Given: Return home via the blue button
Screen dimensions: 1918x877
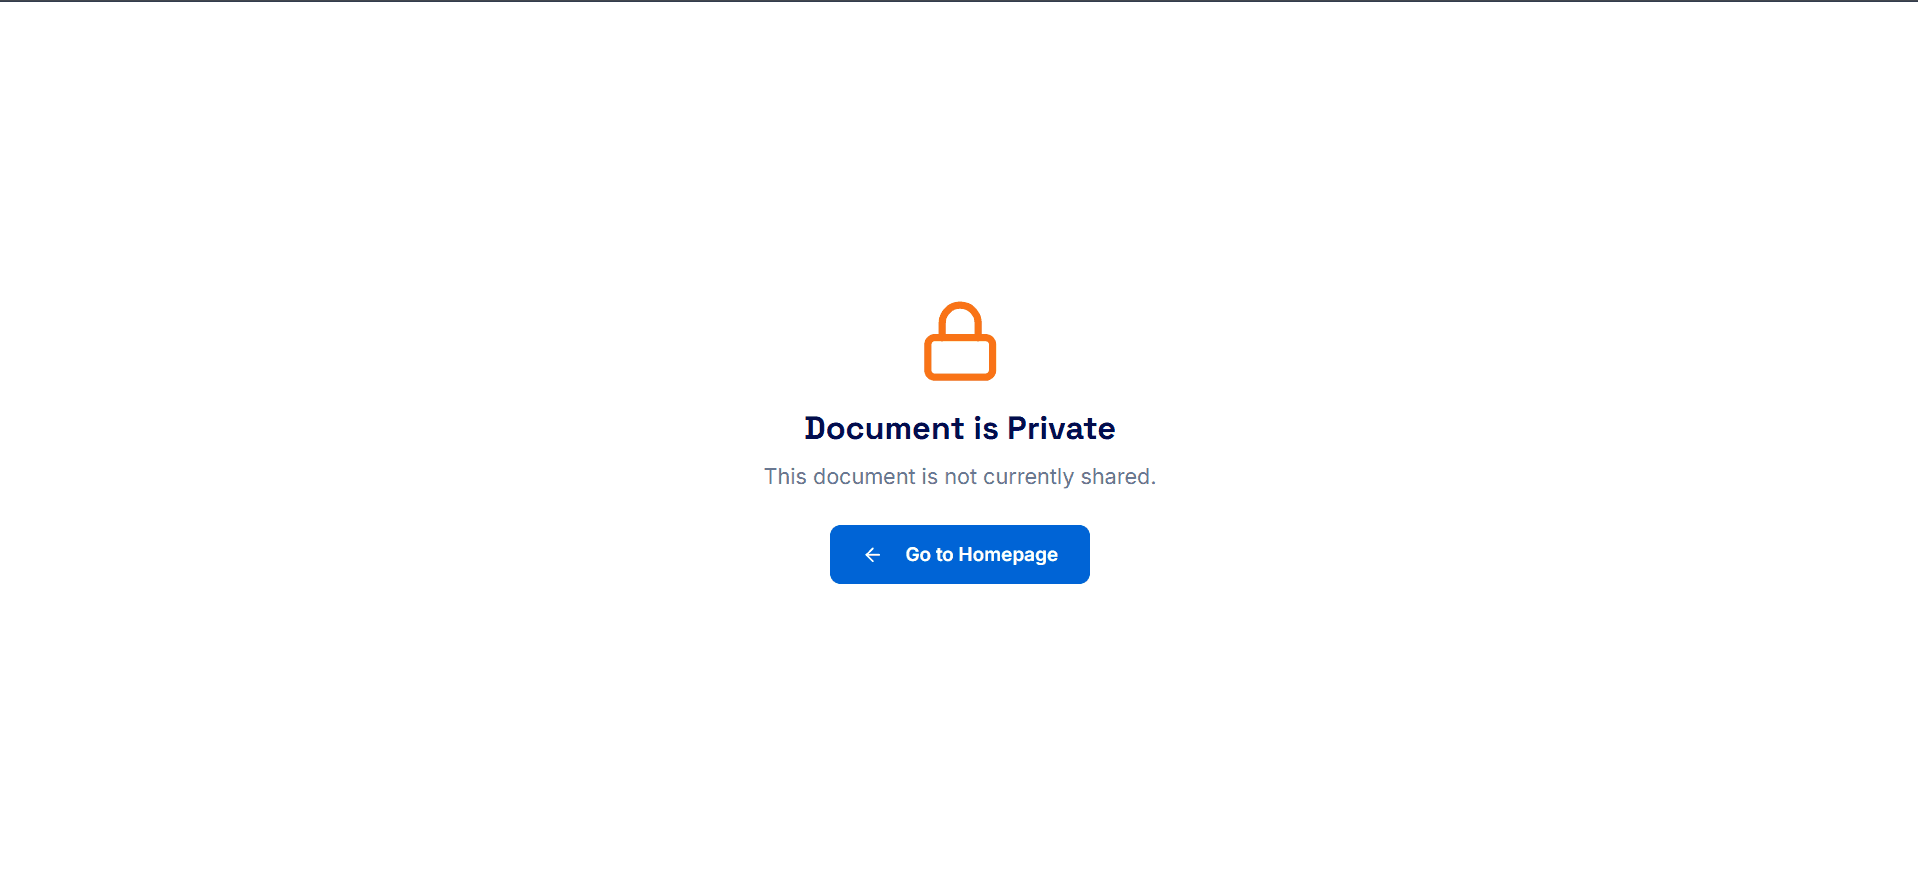Looking at the screenshot, I should (959, 554).
